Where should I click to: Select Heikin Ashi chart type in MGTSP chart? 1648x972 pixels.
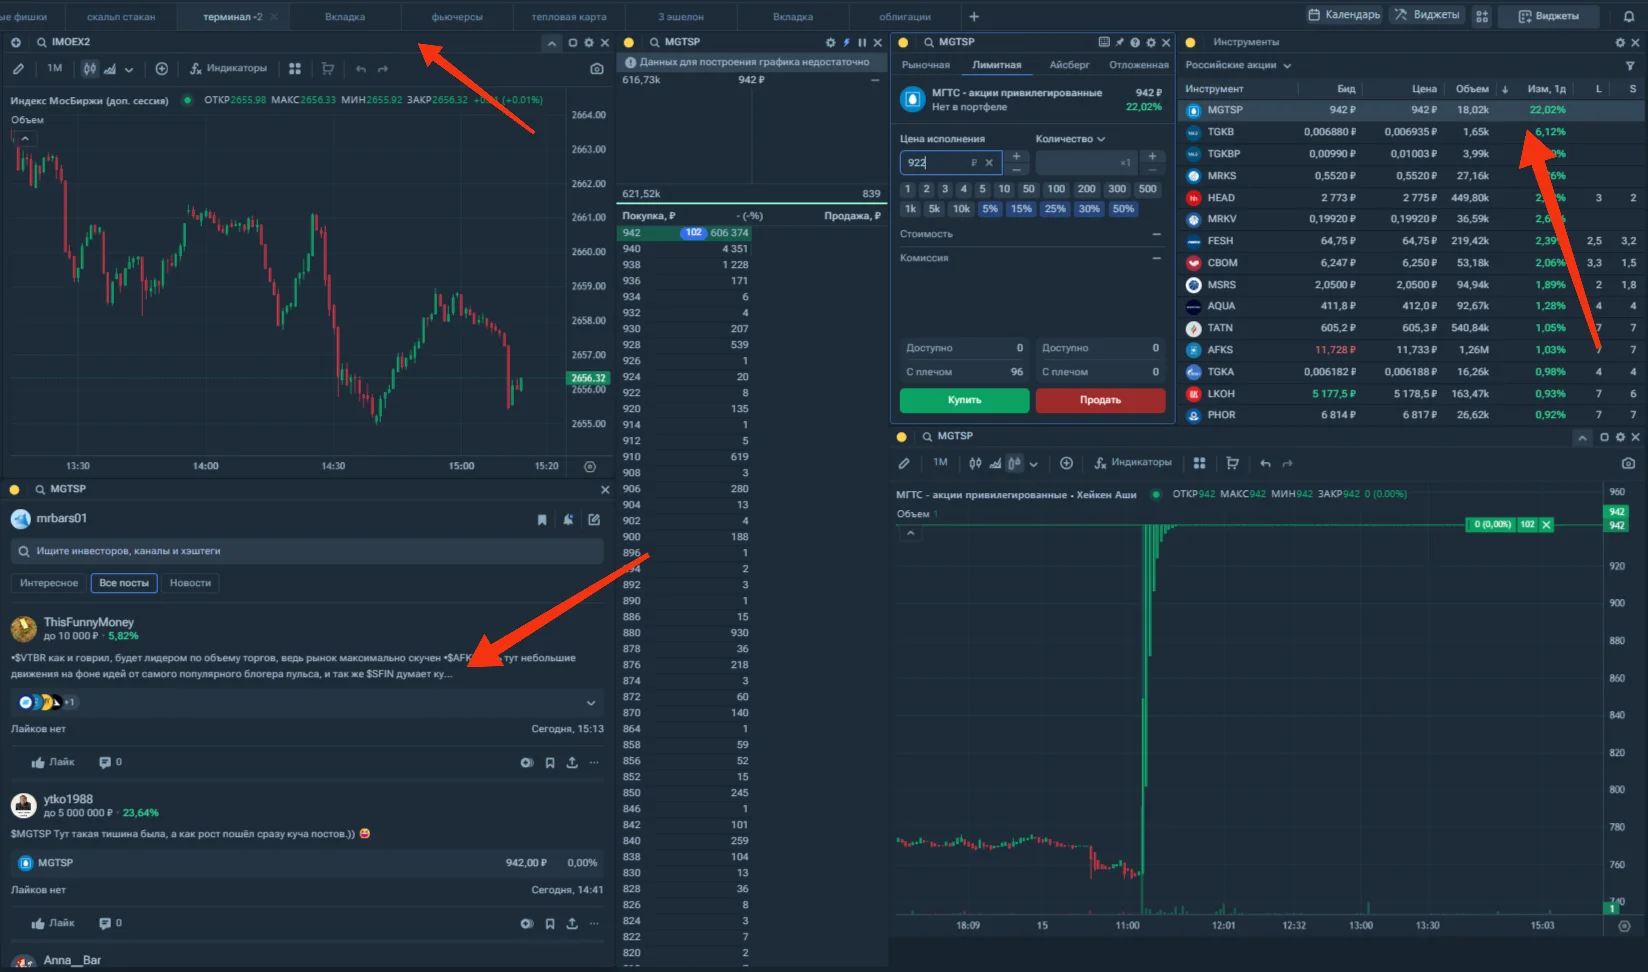pyautogui.click(x=1014, y=463)
